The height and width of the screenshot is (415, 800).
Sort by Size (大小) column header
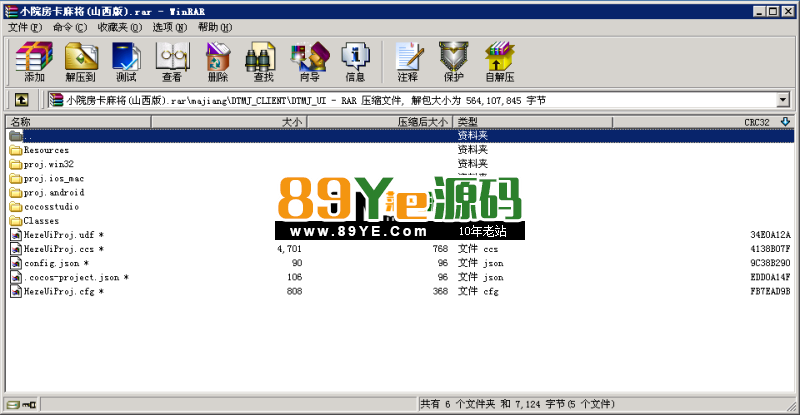(229, 122)
